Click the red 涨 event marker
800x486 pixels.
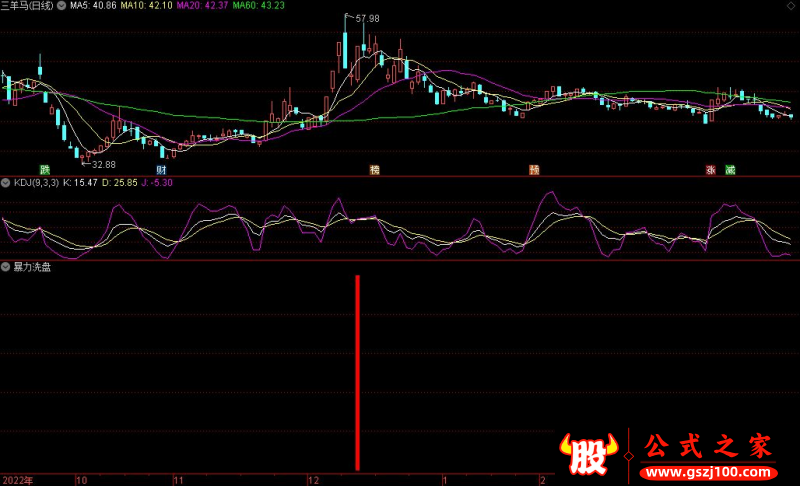point(712,169)
